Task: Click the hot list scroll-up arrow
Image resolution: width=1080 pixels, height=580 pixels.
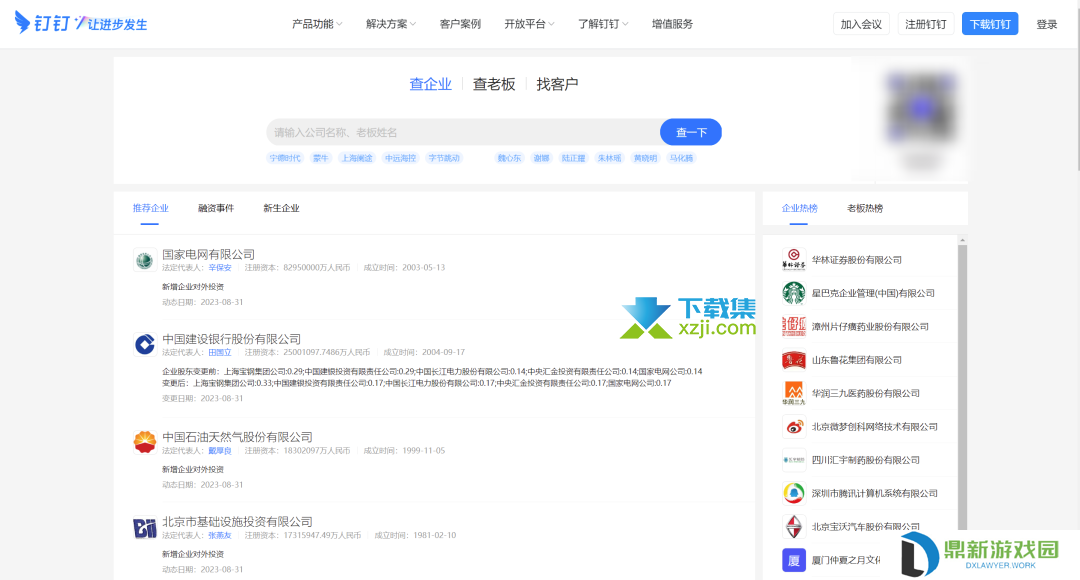Action: pyautogui.click(x=962, y=240)
